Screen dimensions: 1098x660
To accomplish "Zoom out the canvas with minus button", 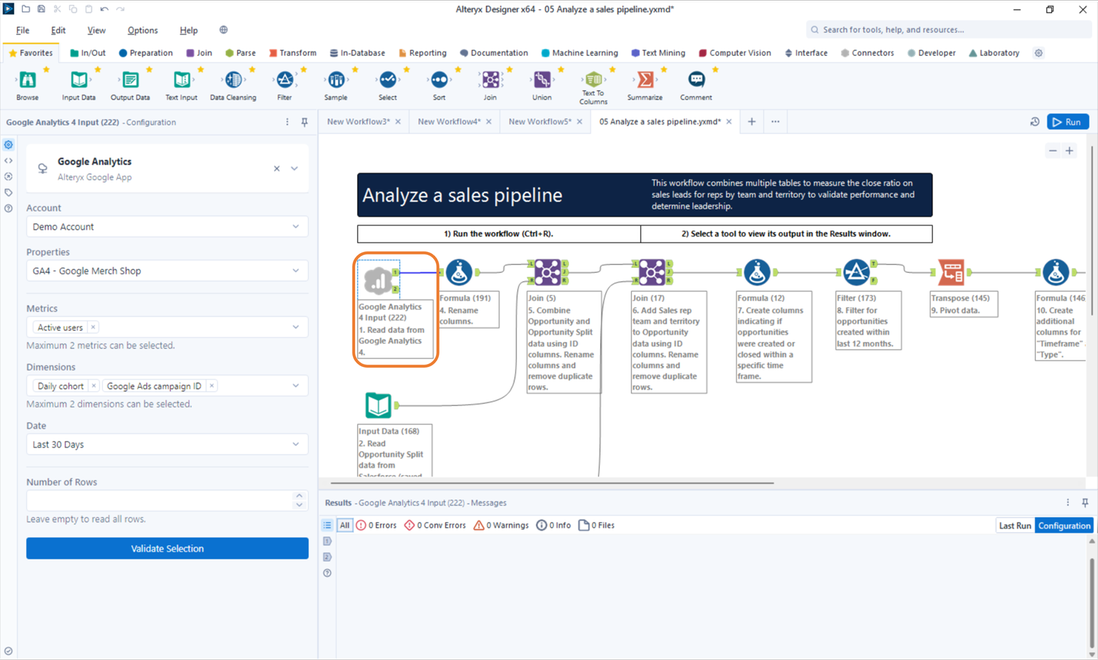I will (x=1052, y=150).
